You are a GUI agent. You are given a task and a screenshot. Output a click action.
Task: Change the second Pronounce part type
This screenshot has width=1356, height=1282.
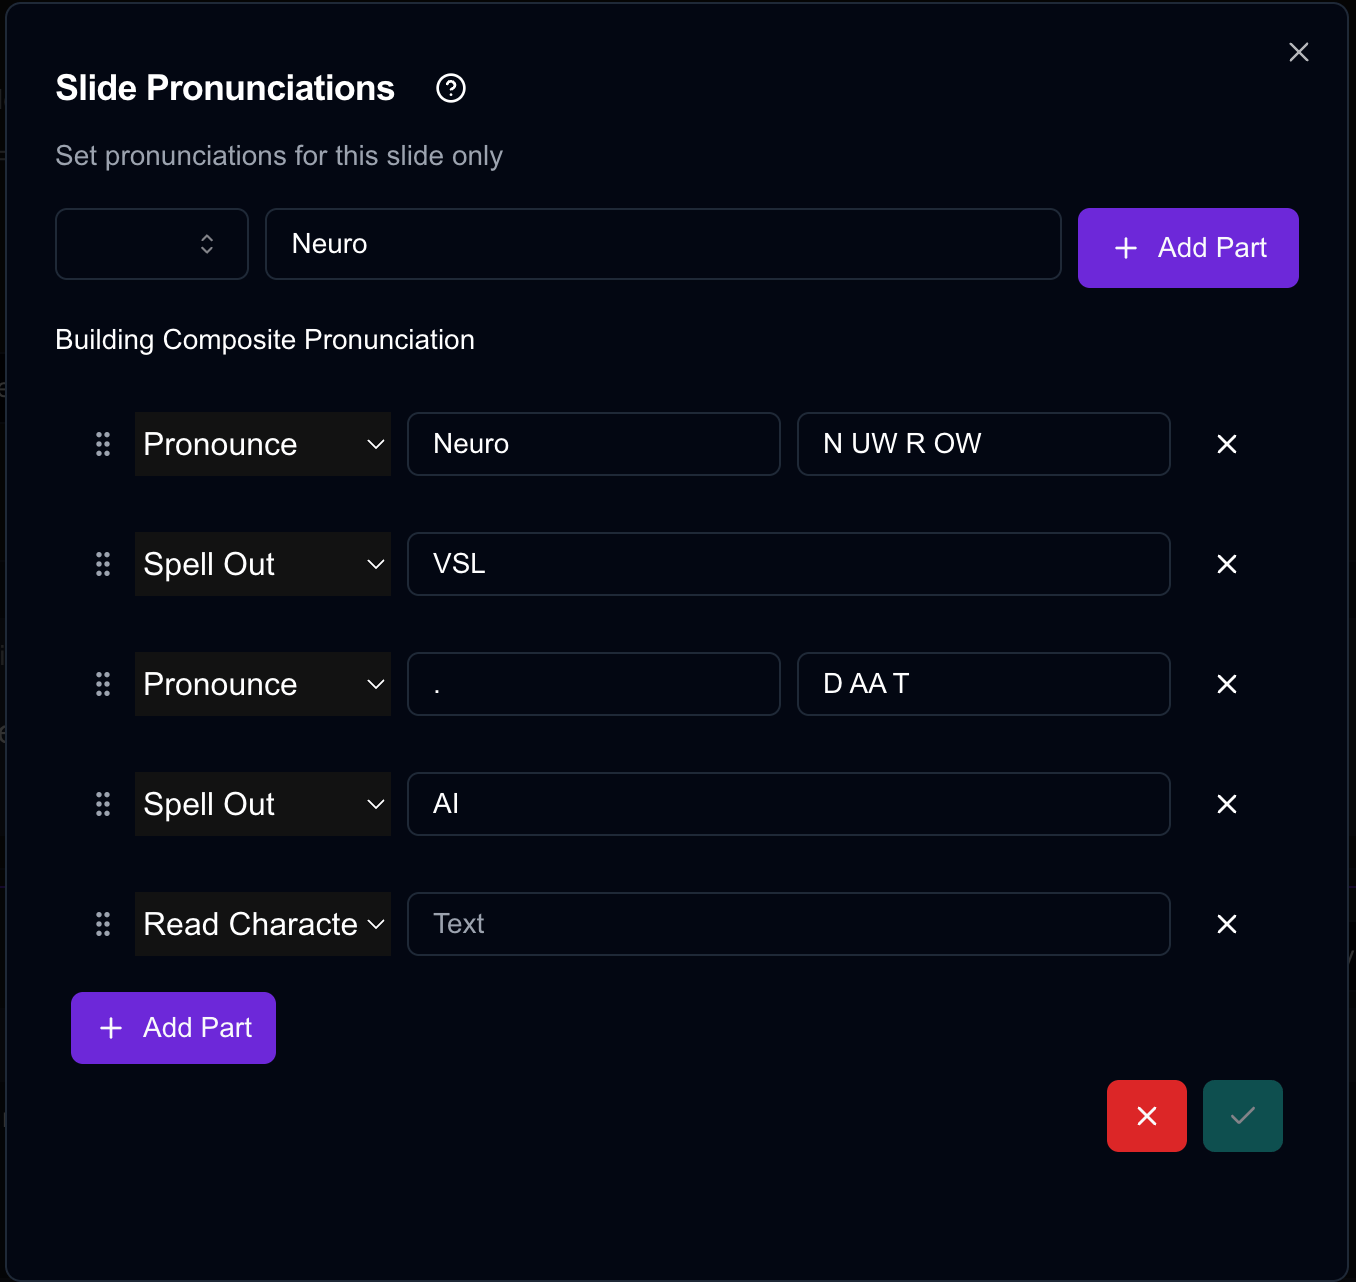(x=262, y=684)
